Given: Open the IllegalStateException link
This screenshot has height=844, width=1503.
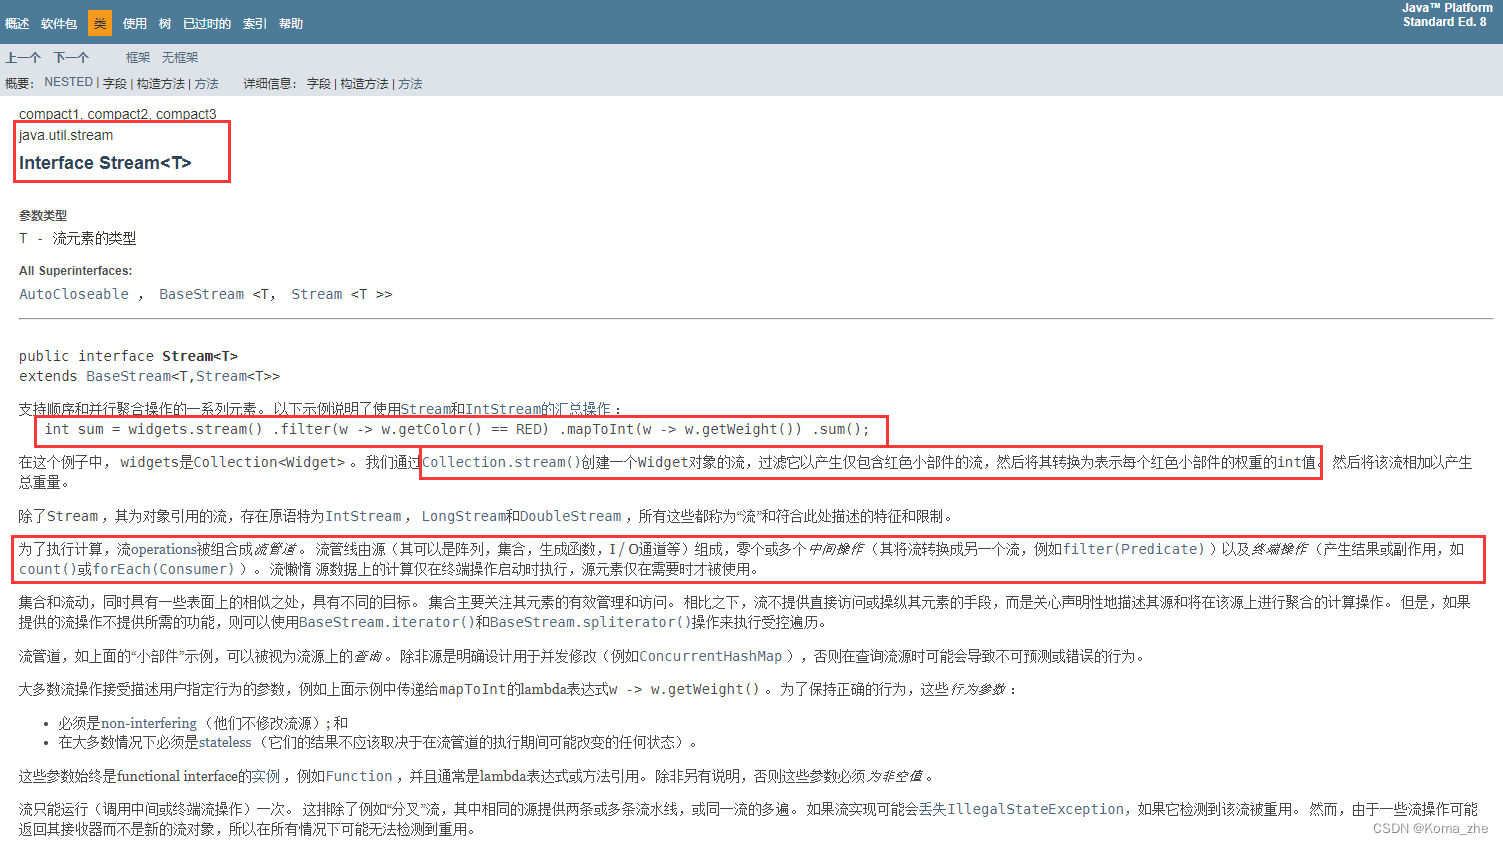Looking at the screenshot, I should 1035,809.
